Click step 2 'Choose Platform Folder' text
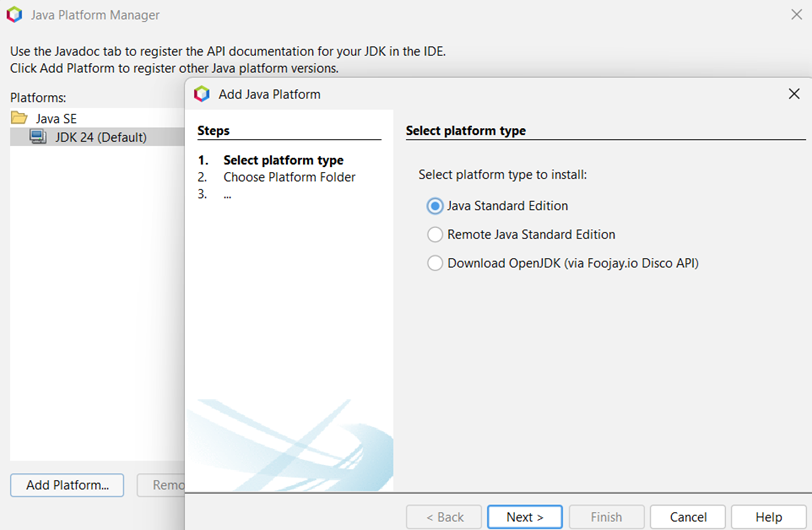The width and height of the screenshot is (812, 530). coord(289,177)
